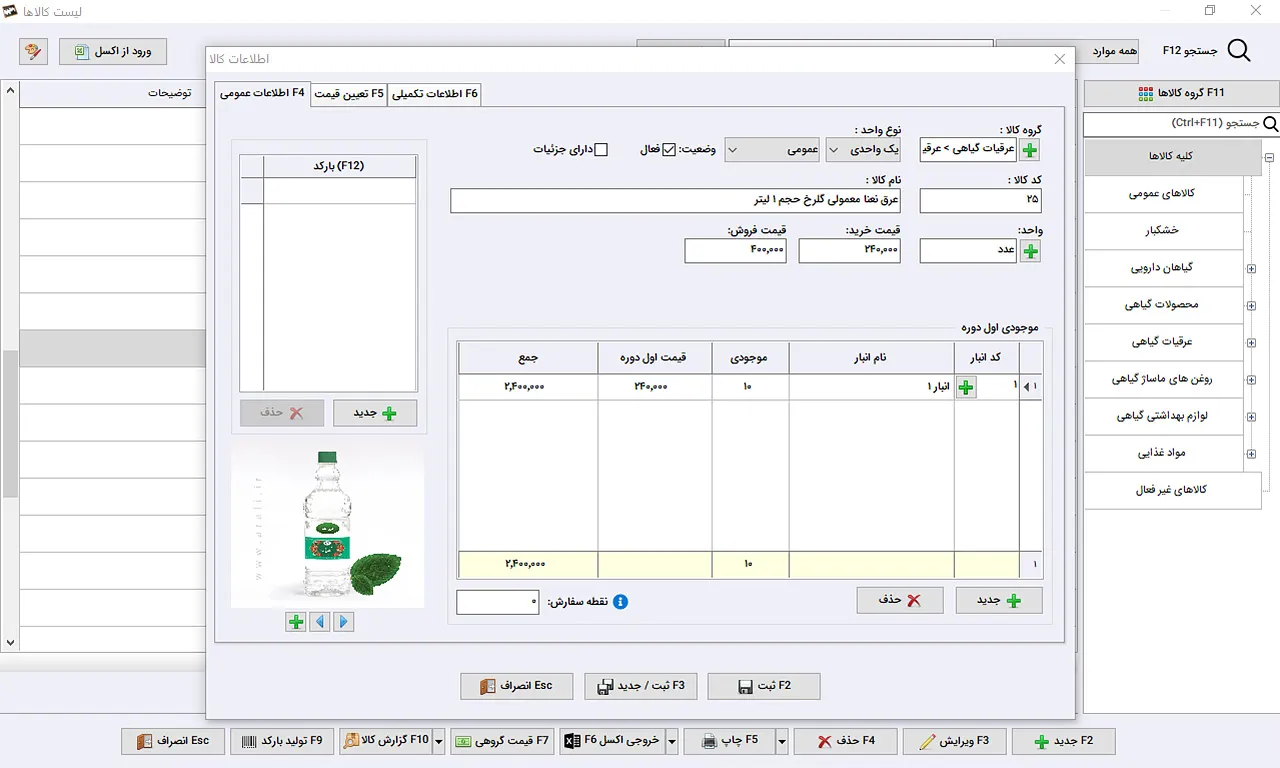The width and height of the screenshot is (1280, 768).
Task: Add a product image with the plus under the photo
Action: point(296,622)
